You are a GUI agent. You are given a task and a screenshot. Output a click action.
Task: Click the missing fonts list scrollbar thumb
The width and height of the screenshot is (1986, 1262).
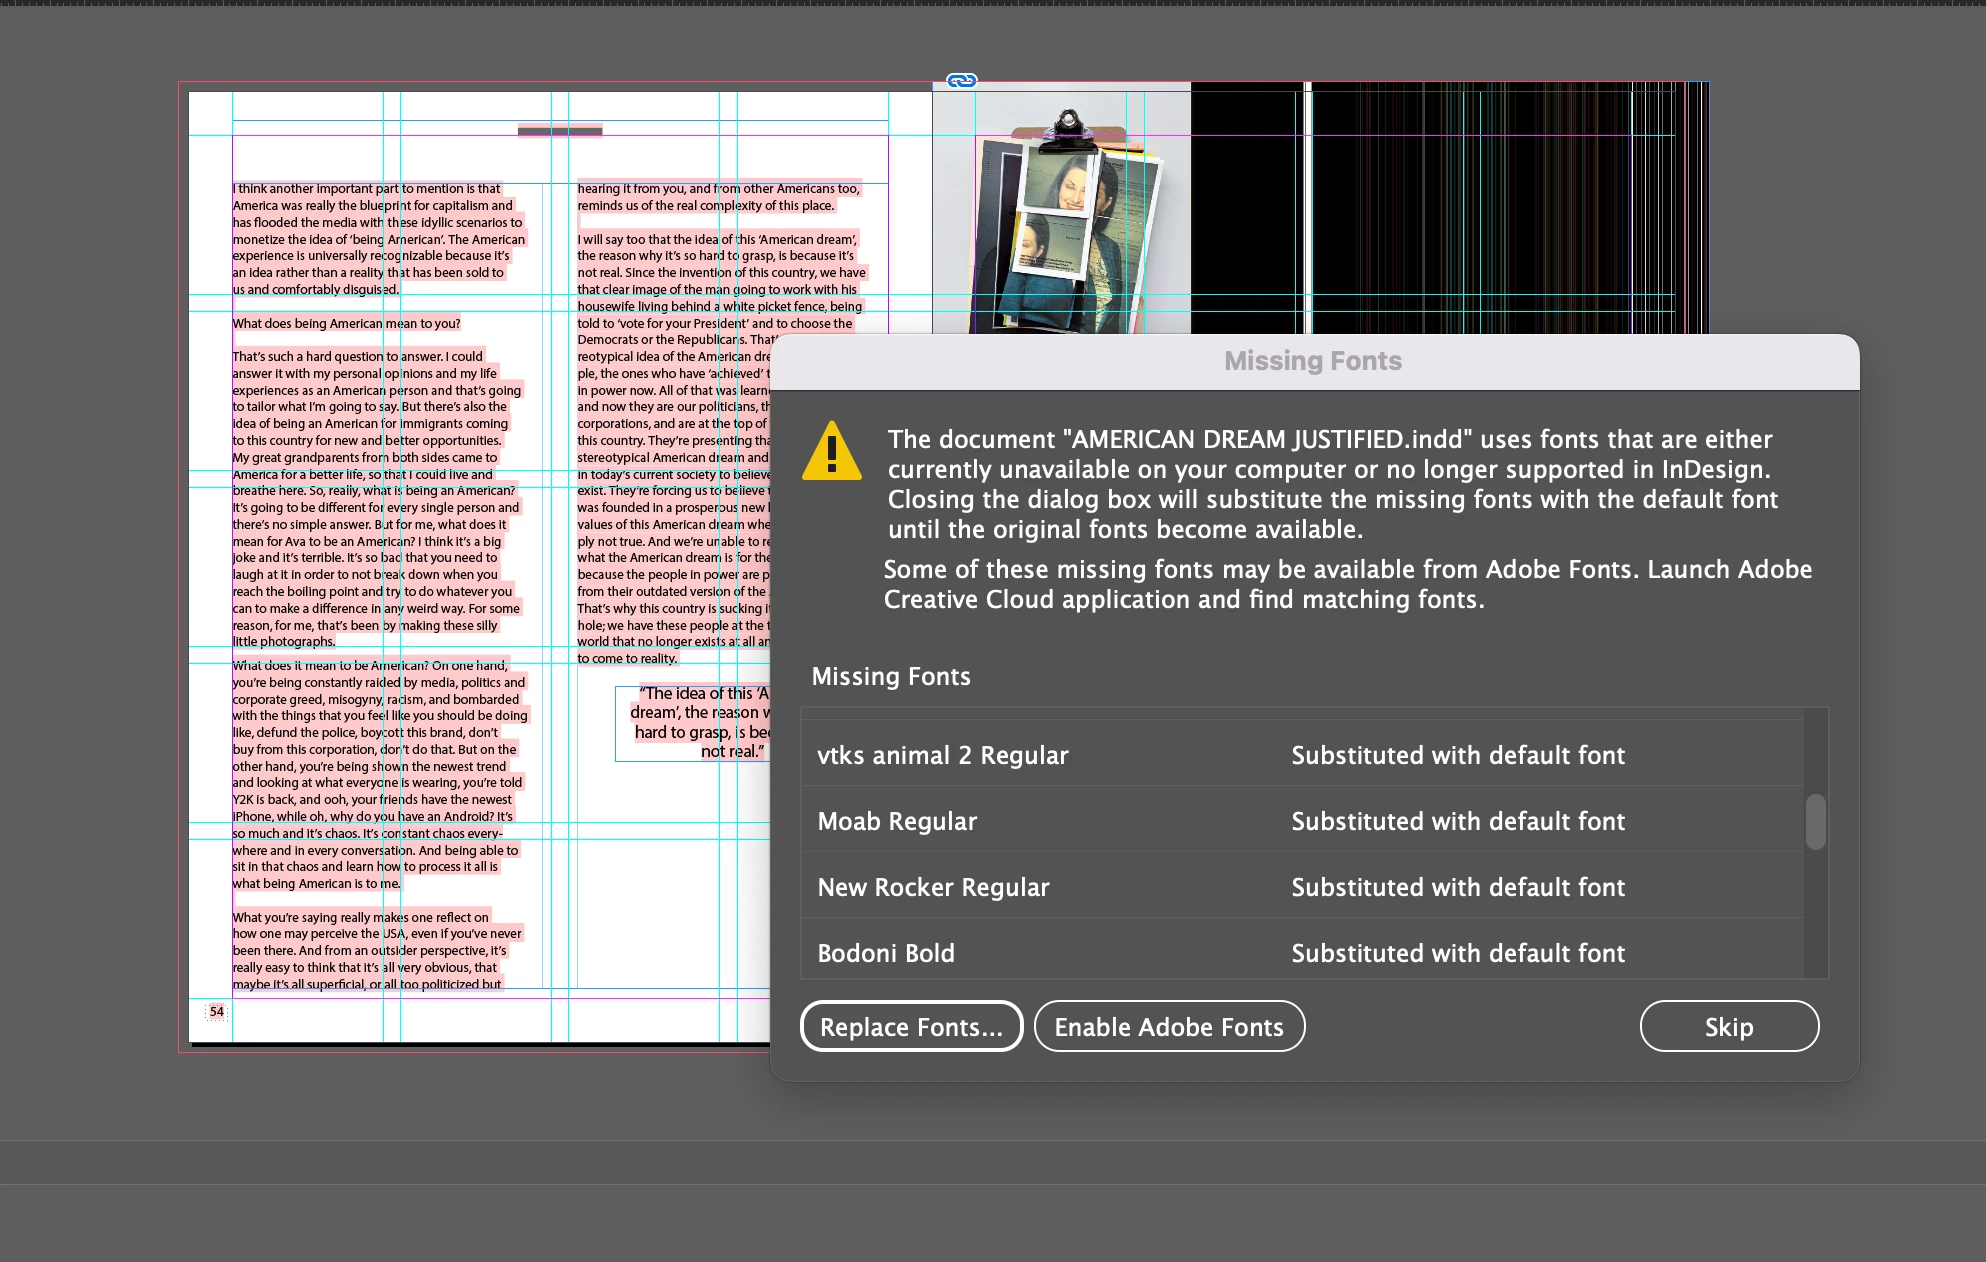(x=1815, y=821)
